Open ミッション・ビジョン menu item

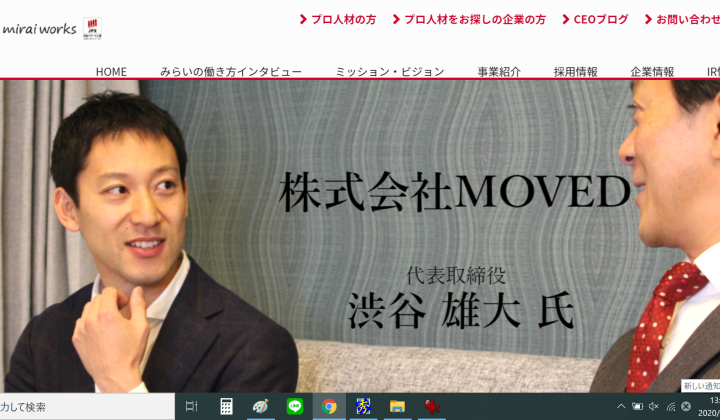click(x=390, y=72)
